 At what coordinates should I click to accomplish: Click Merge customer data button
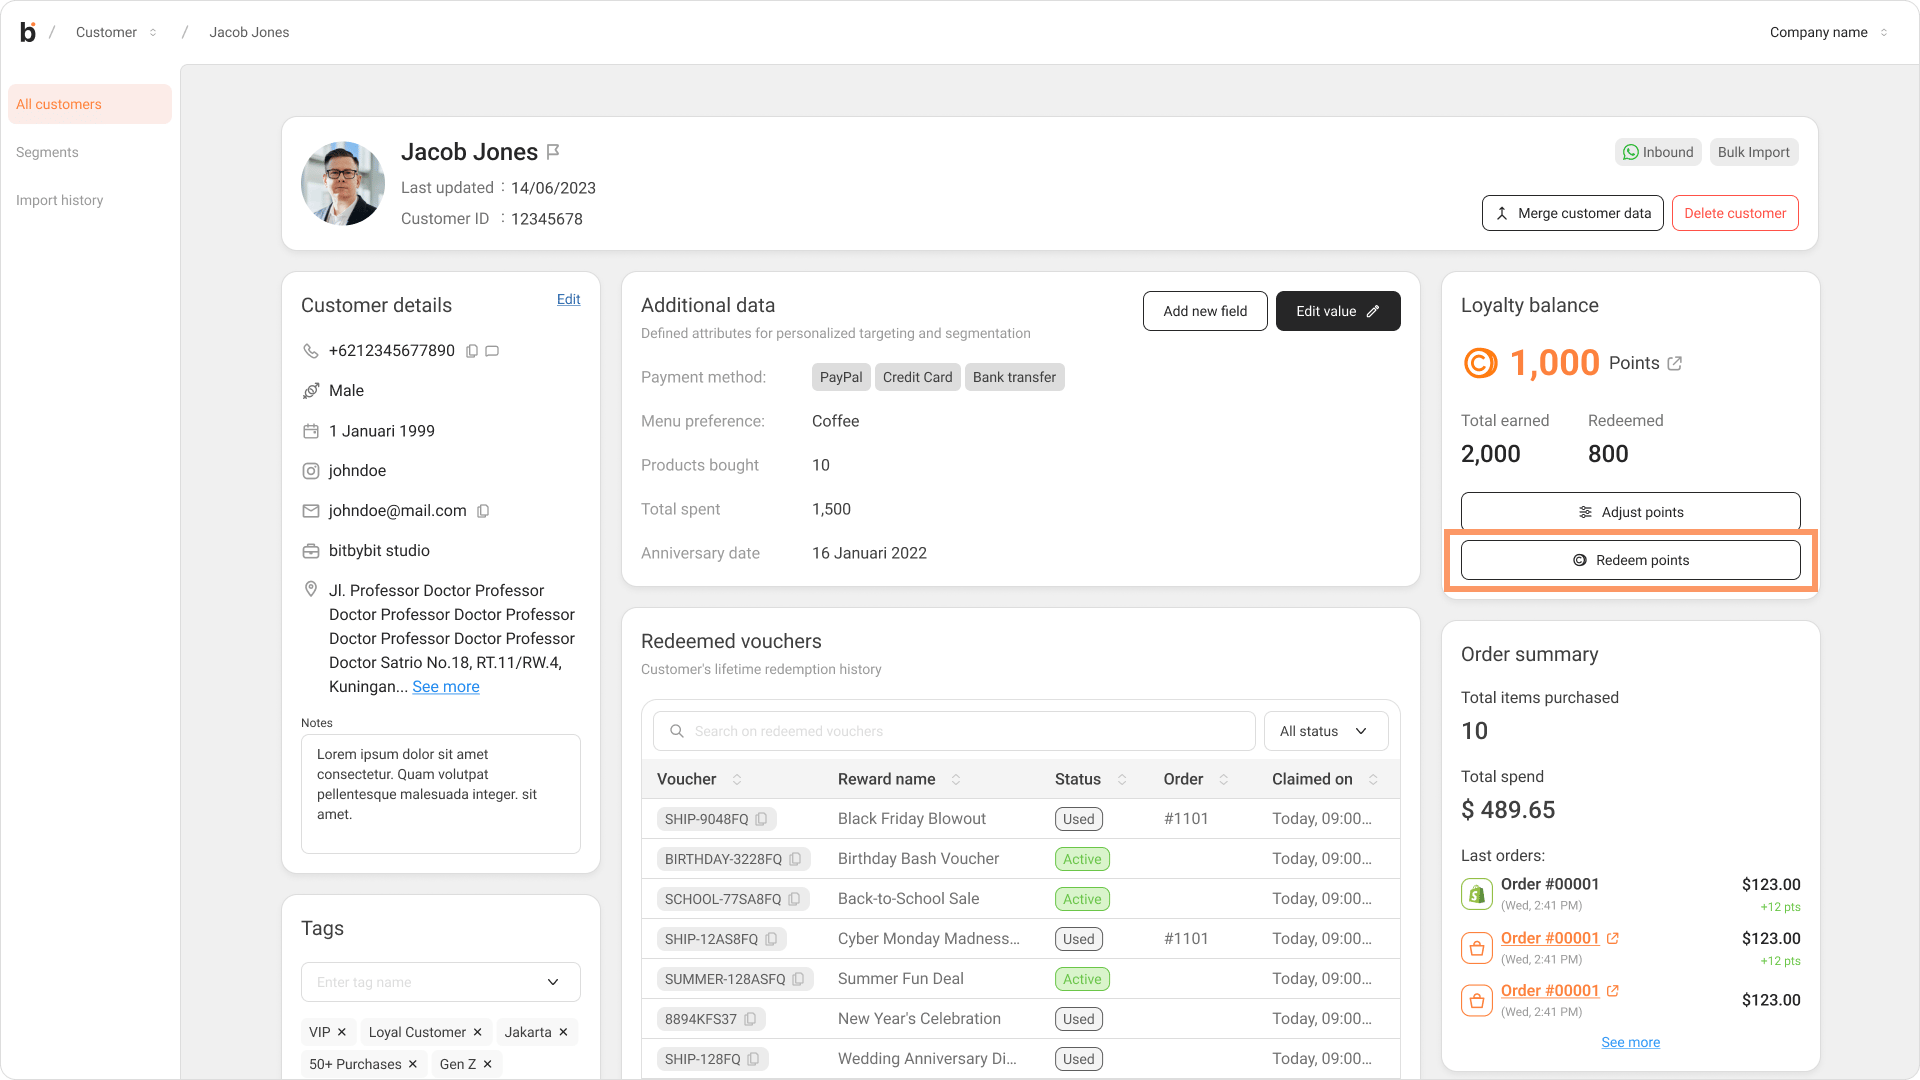pyautogui.click(x=1573, y=213)
